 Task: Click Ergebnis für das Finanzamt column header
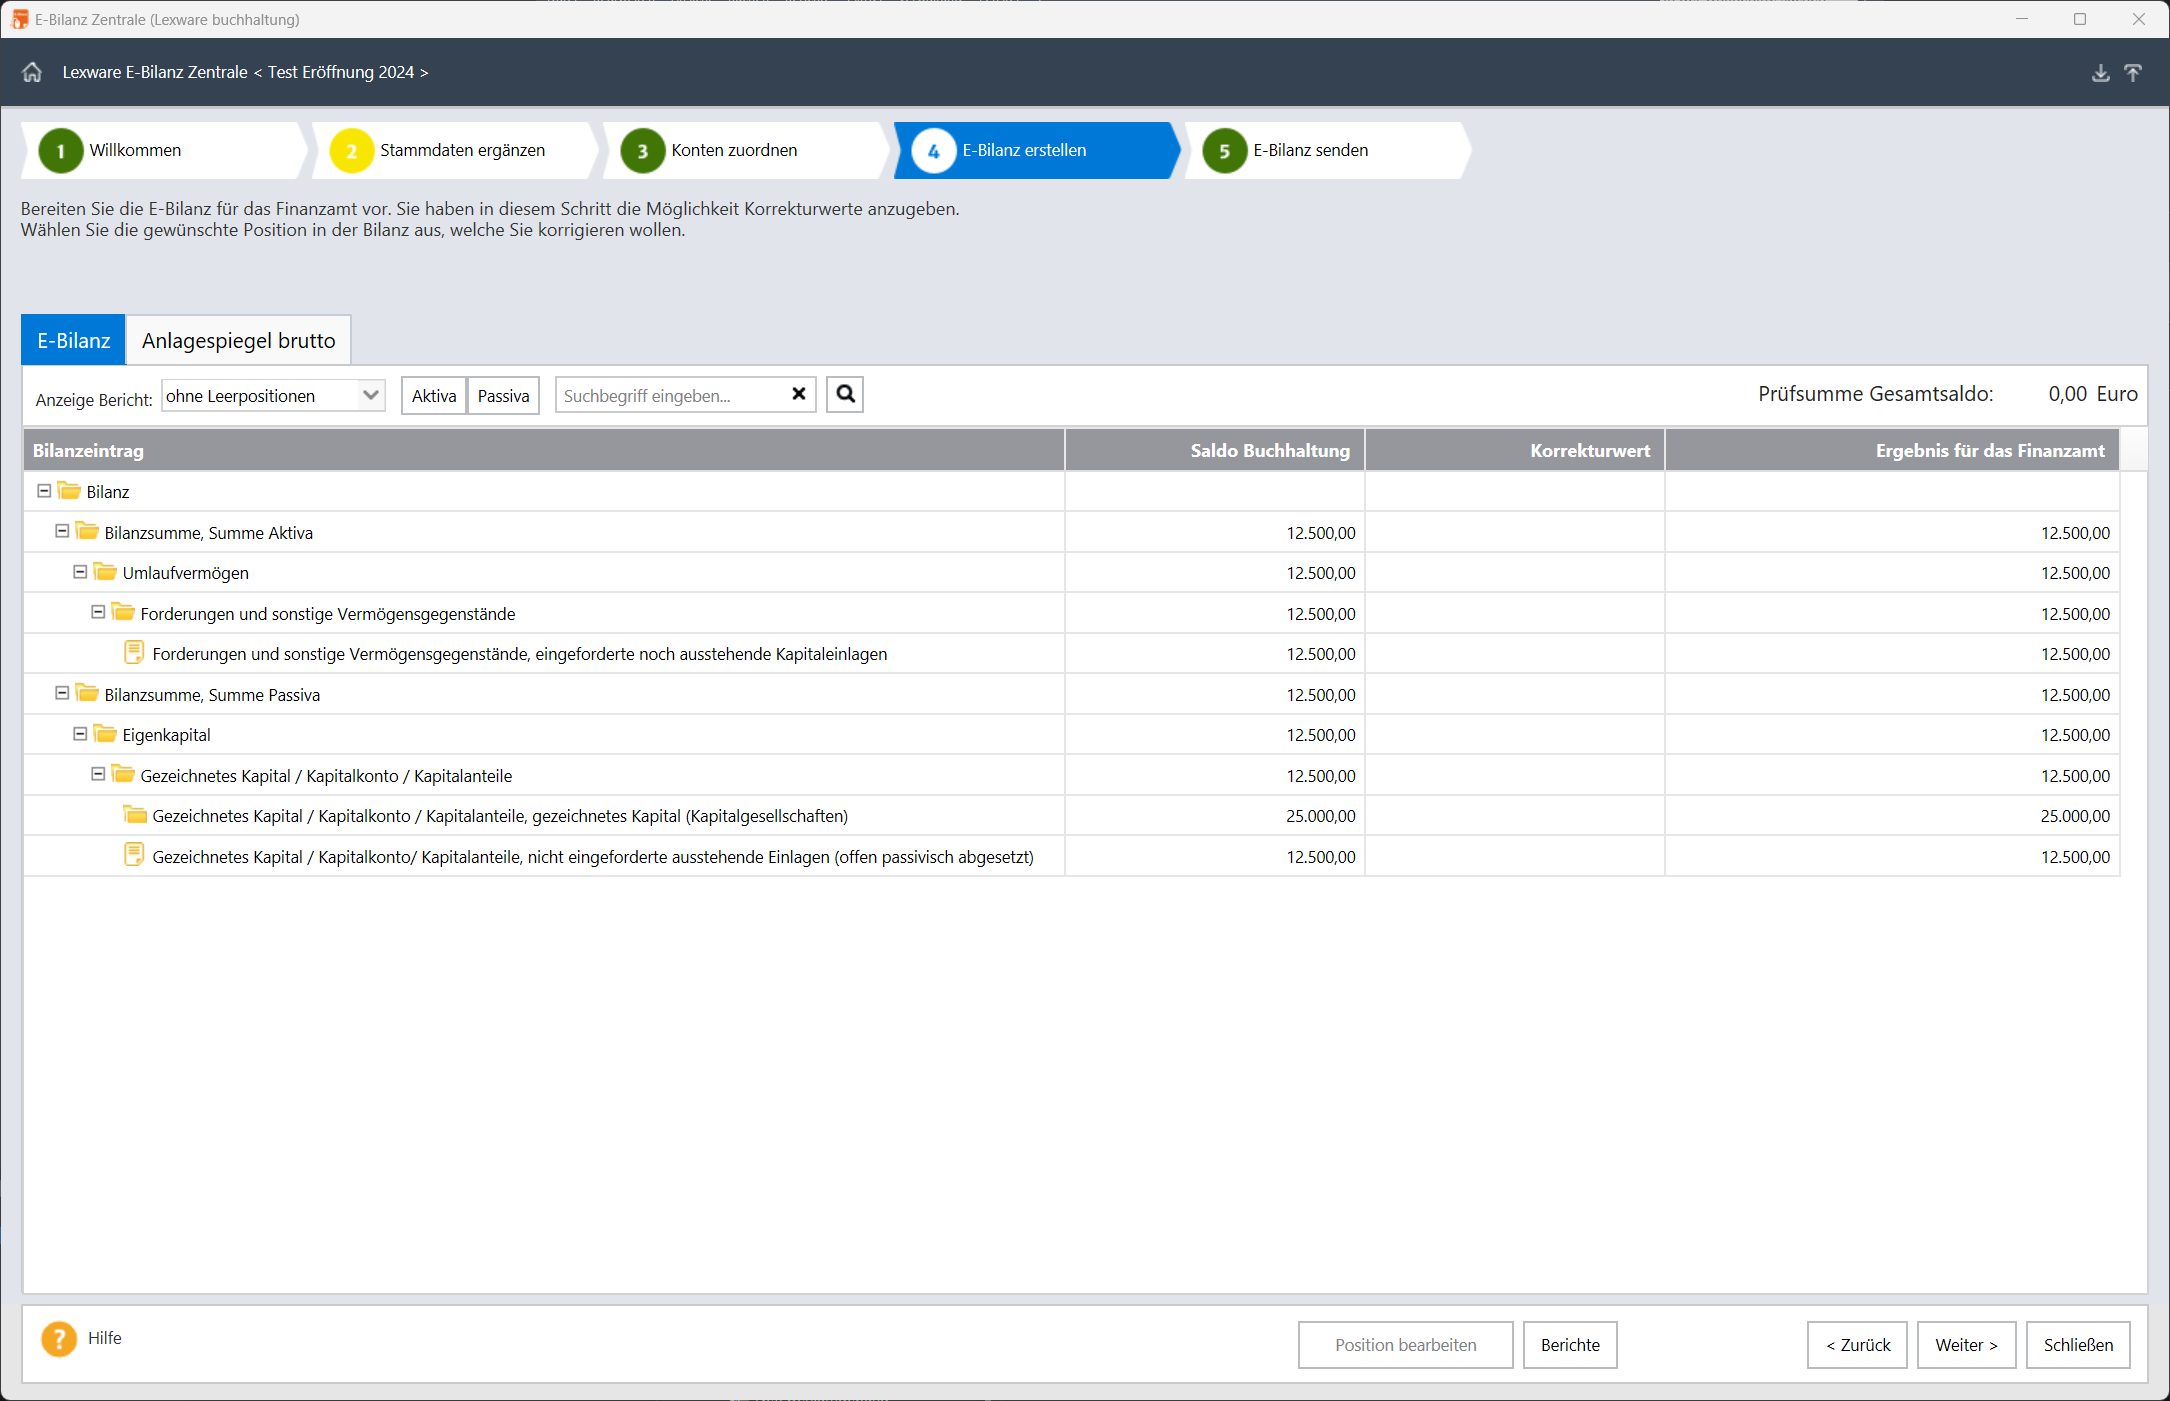pyautogui.click(x=1892, y=451)
